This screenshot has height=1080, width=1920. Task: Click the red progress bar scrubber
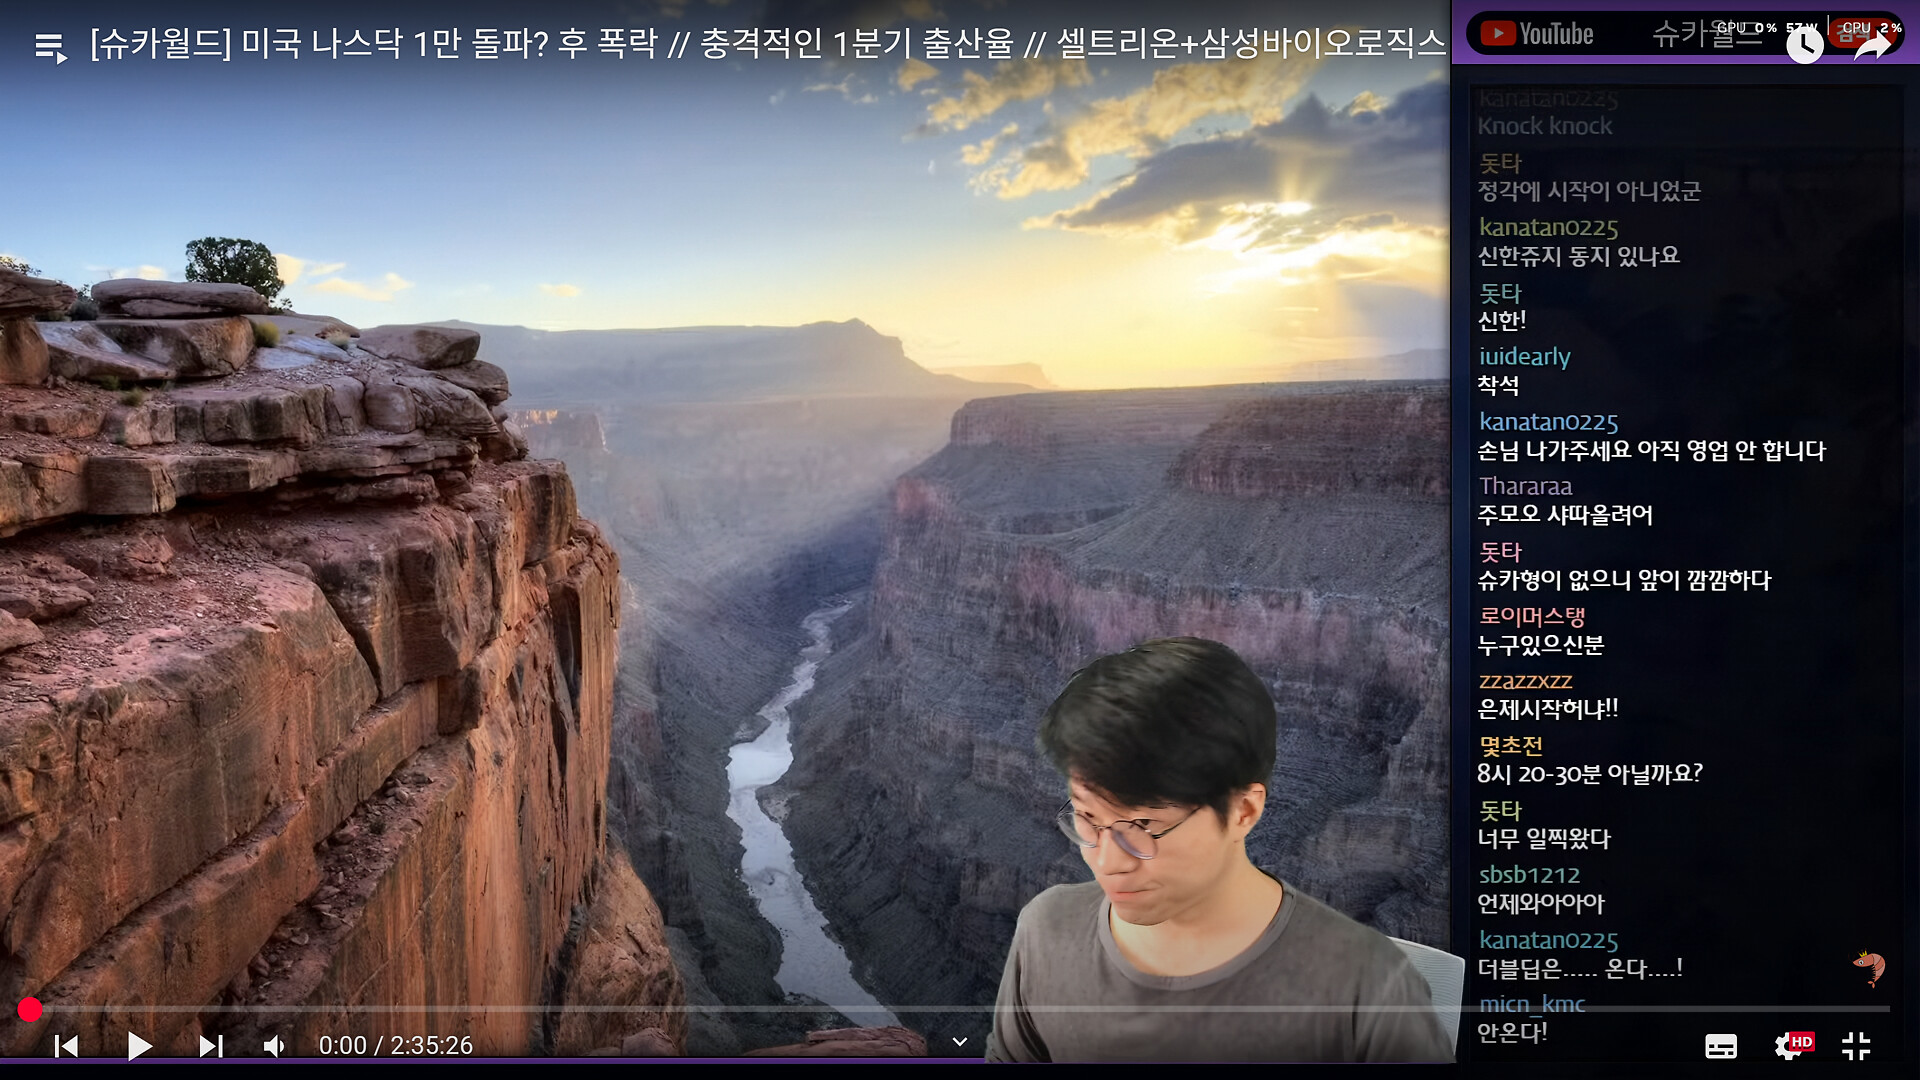coord(30,1010)
